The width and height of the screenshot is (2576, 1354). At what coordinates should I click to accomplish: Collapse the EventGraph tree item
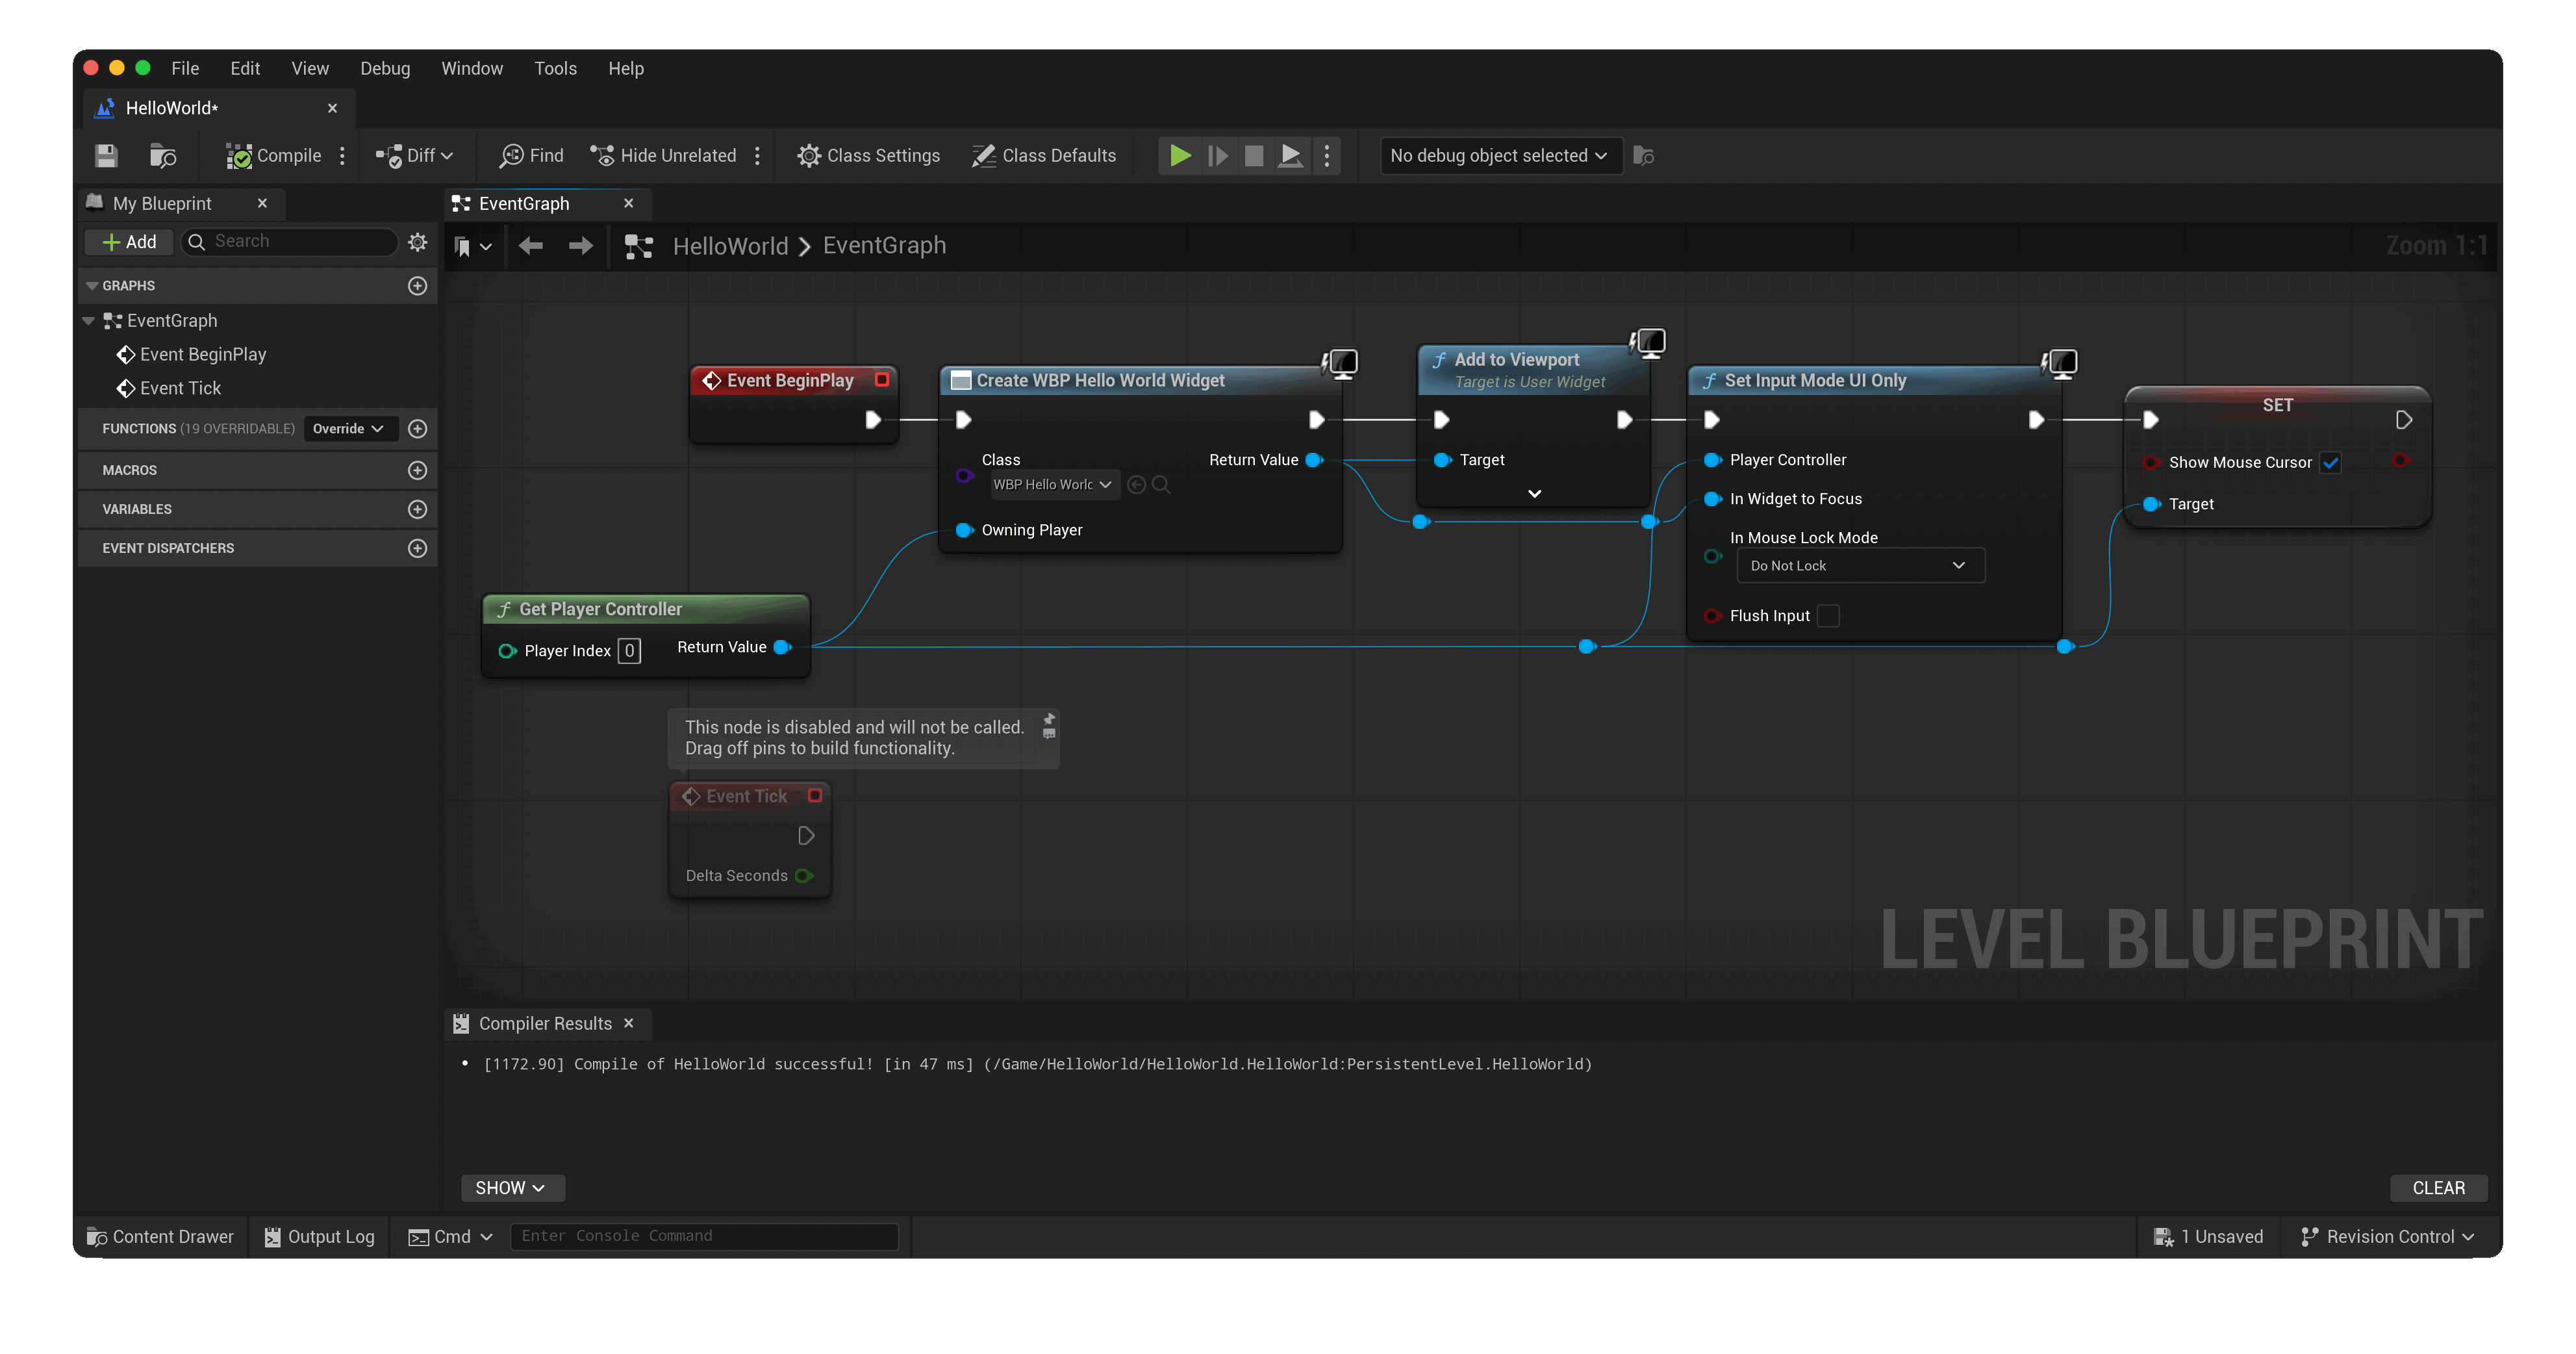coord(88,321)
